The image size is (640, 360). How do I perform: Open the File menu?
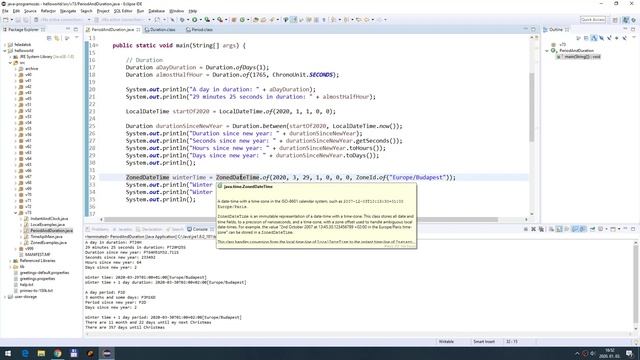pos(5,11)
